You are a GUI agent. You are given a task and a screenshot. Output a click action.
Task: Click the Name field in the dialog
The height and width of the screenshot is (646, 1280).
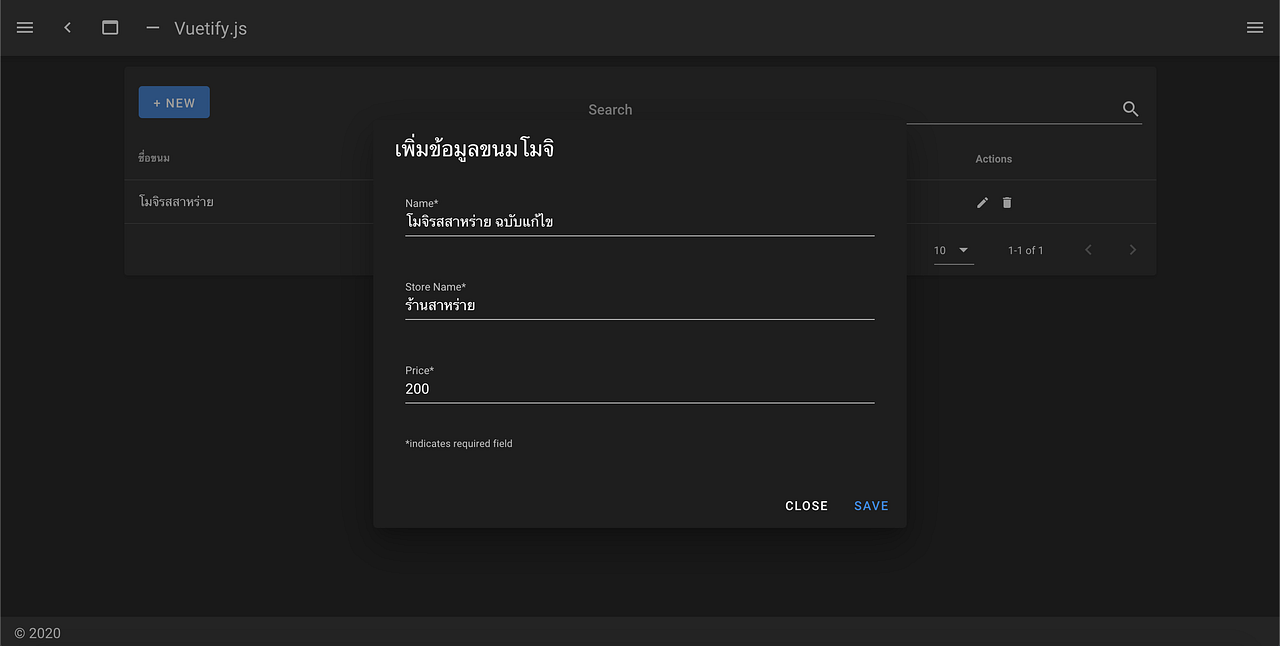pos(639,221)
